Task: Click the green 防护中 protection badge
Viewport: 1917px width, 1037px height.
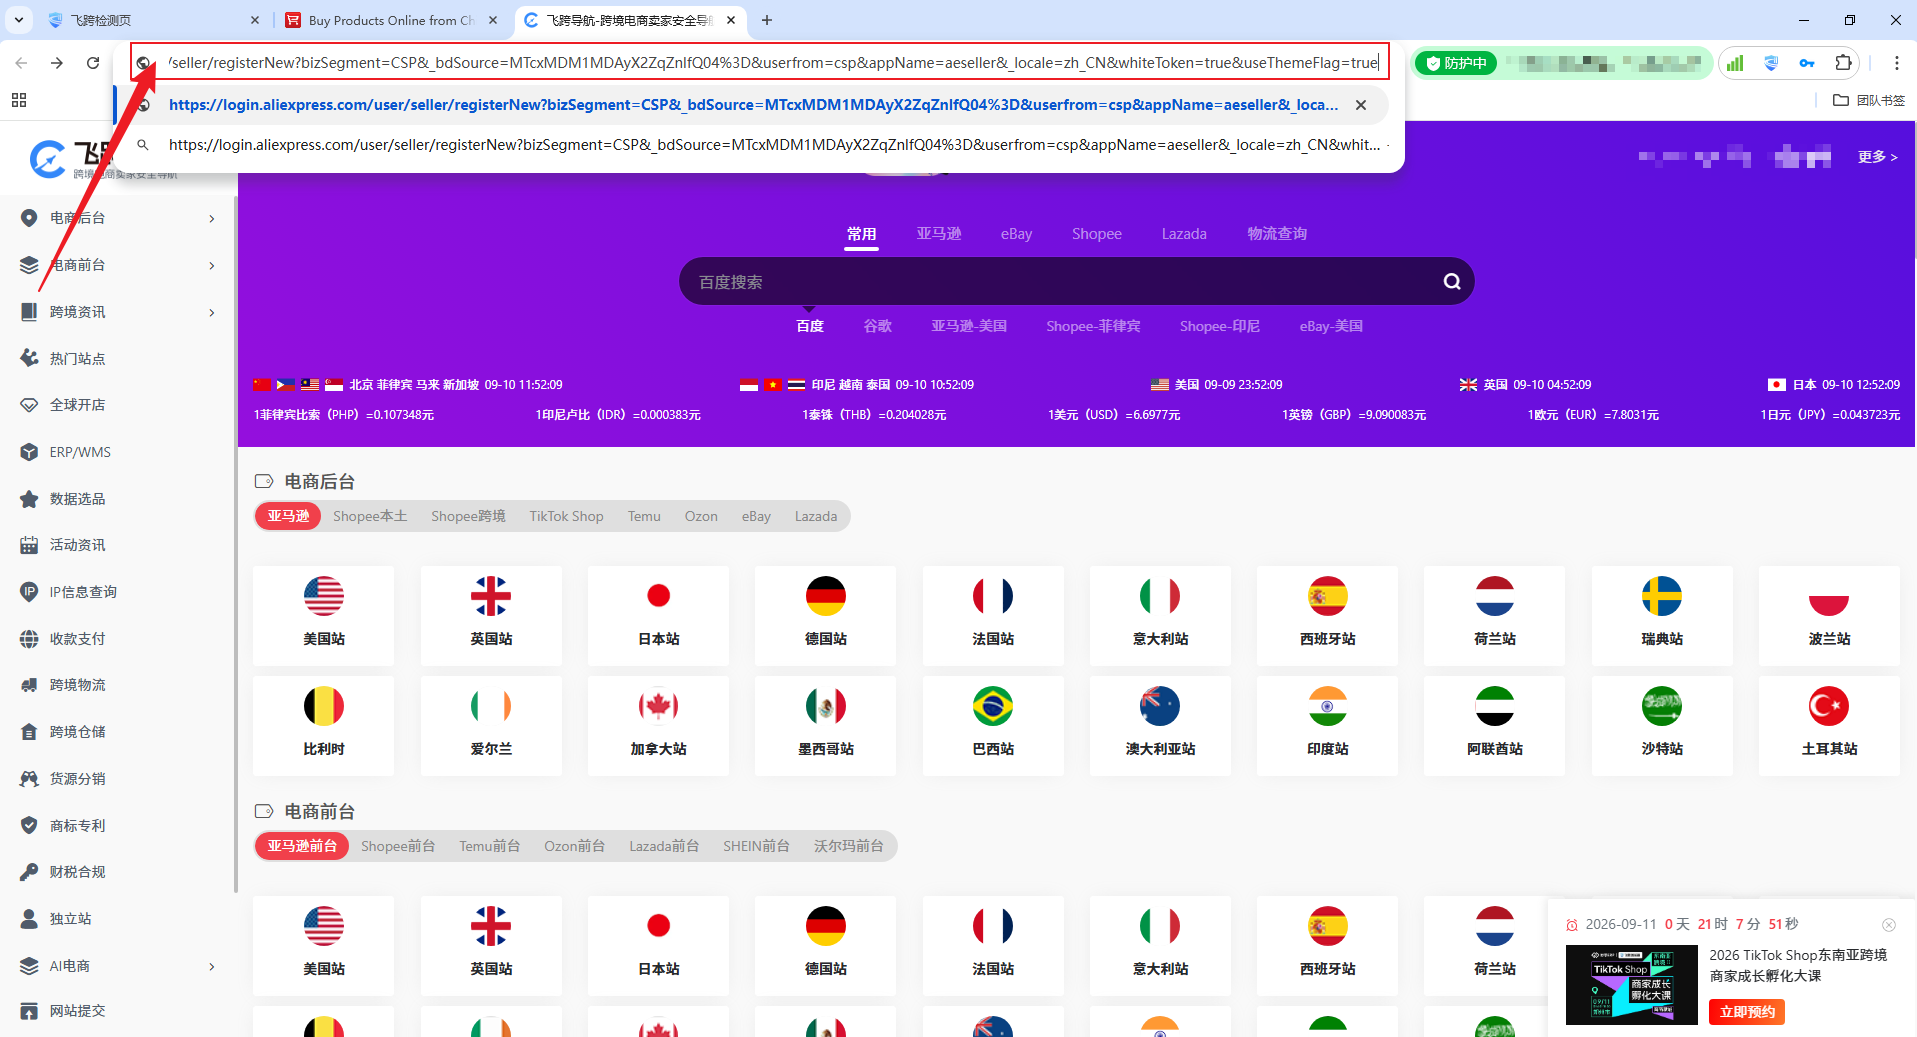Action: click(1456, 63)
